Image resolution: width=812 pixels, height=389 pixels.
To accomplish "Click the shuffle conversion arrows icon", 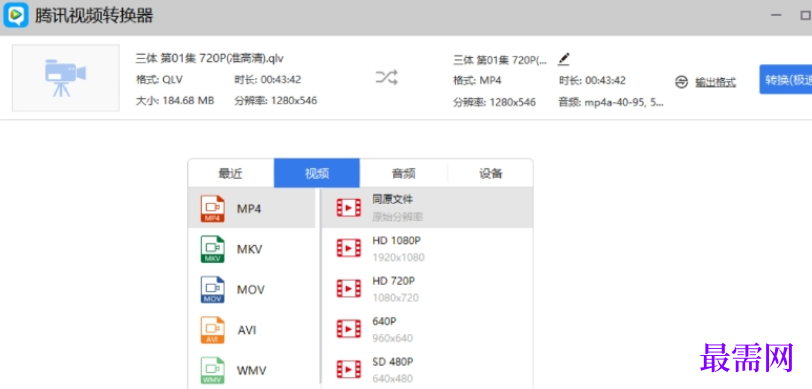I will coord(387,78).
